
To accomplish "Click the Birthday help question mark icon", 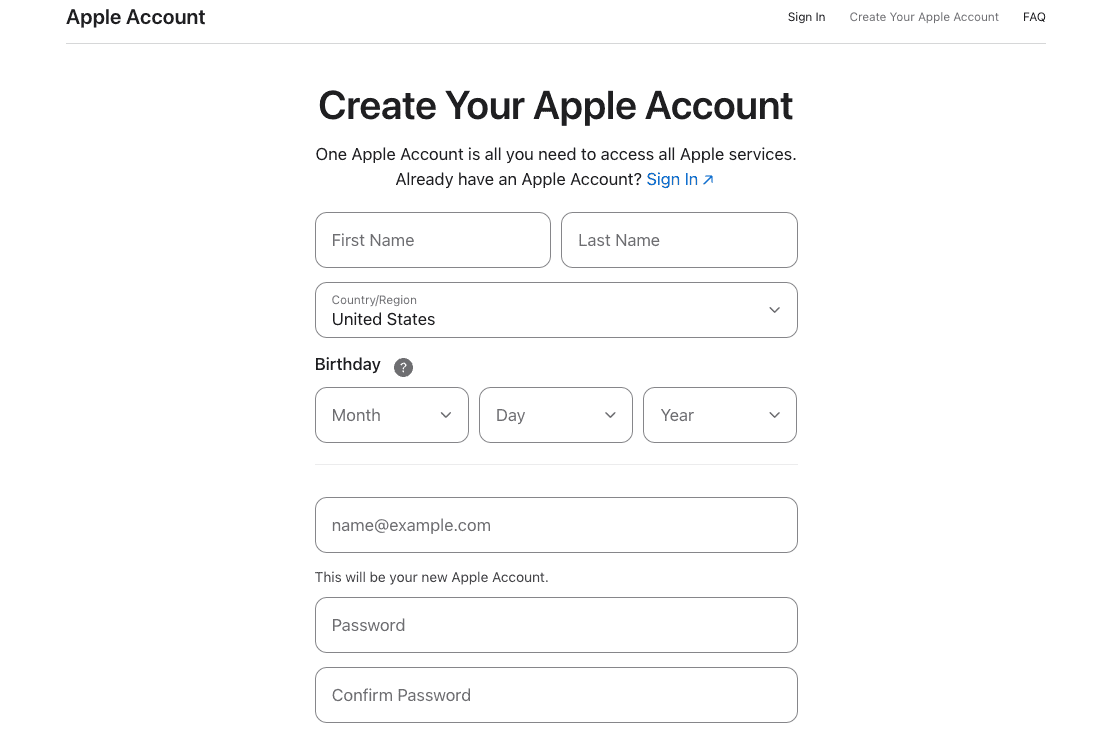I will pyautogui.click(x=403, y=367).
